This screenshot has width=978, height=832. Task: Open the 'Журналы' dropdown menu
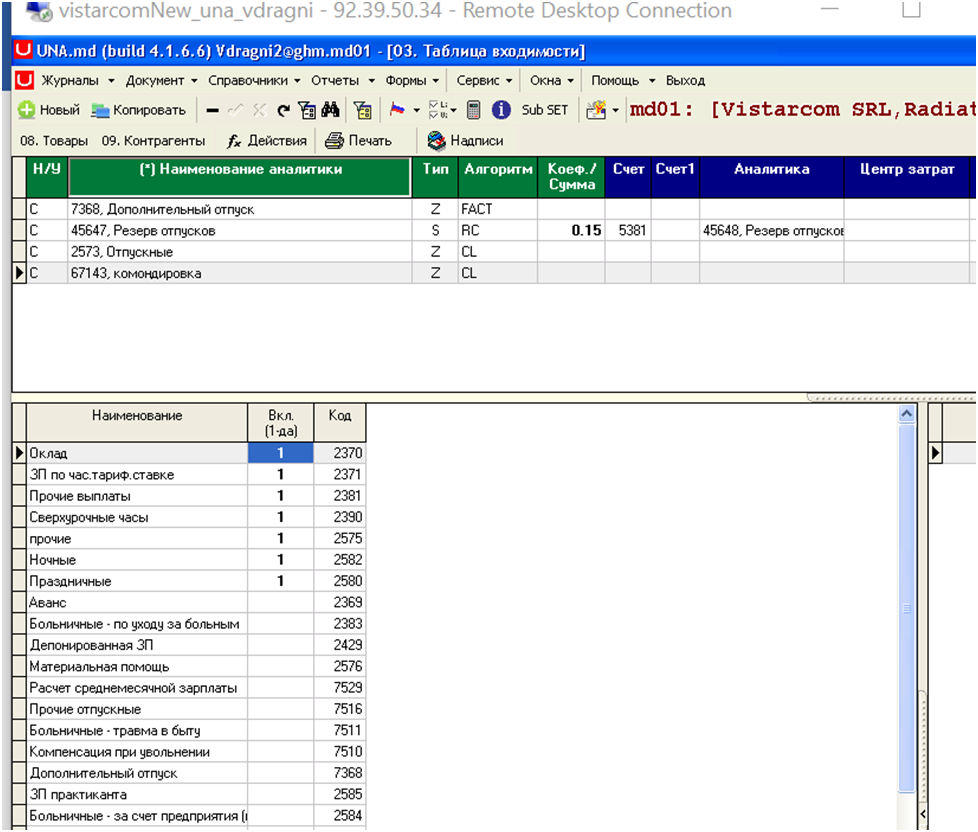(x=77, y=80)
